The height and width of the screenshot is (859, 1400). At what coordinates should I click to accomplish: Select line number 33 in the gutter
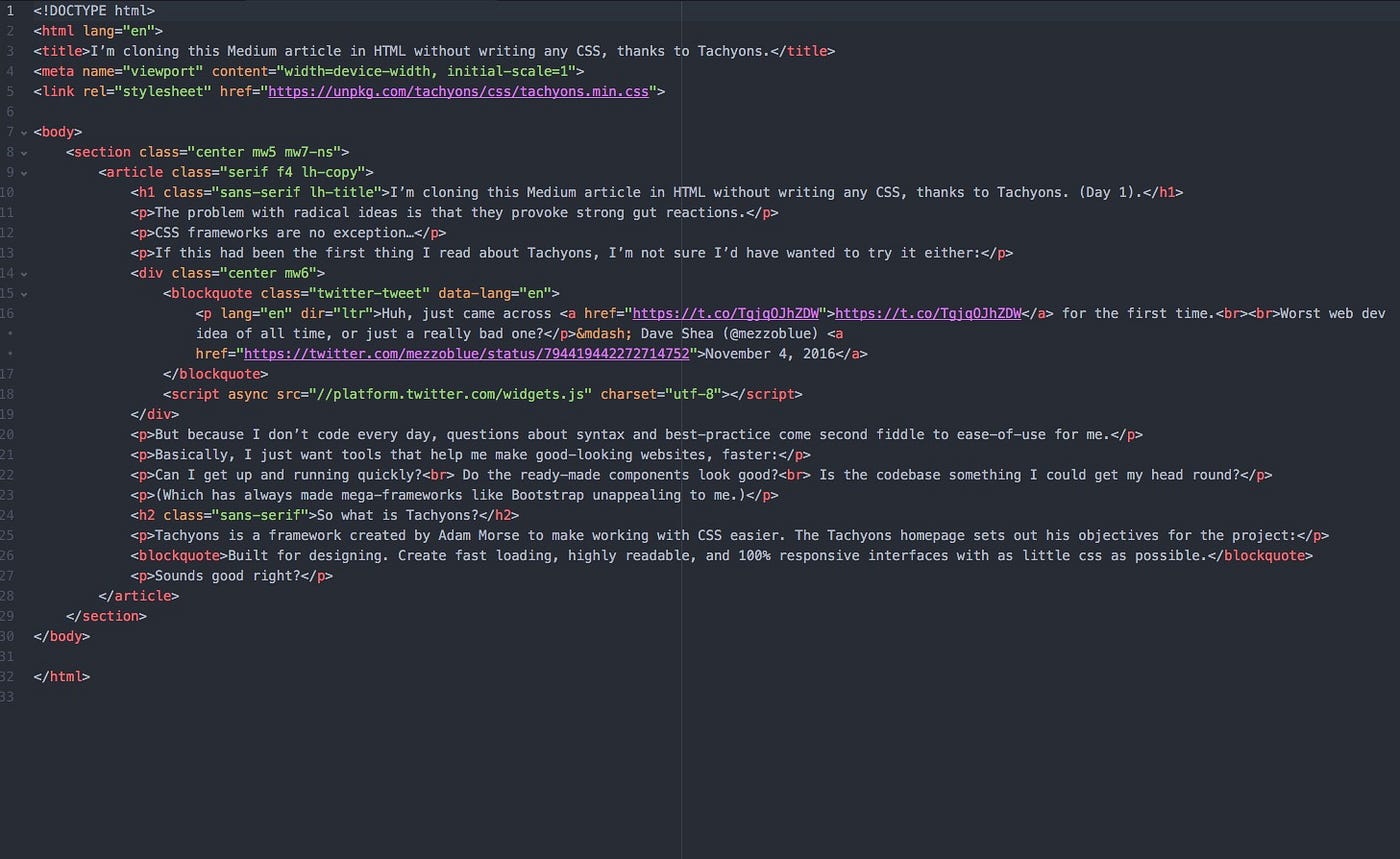point(9,696)
